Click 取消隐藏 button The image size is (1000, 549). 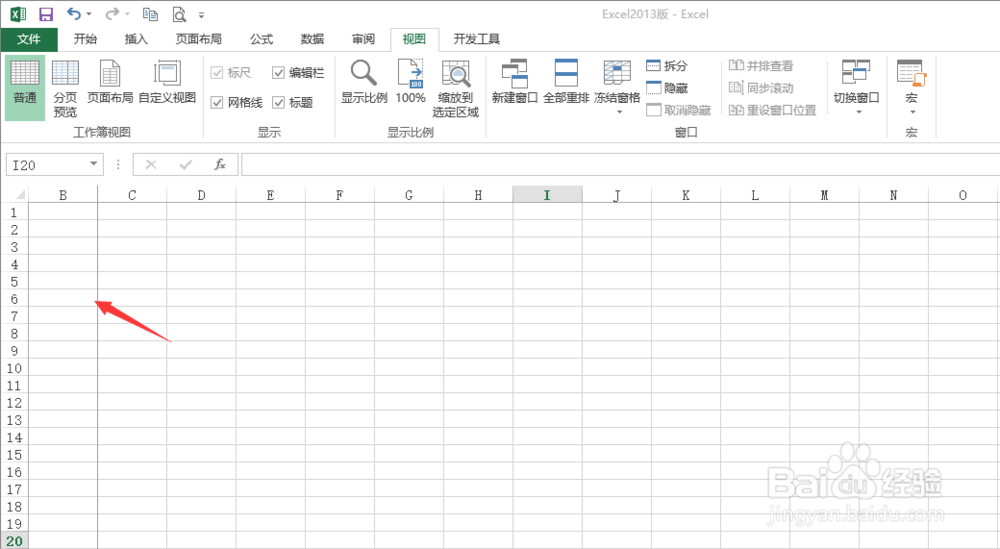pos(678,110)
